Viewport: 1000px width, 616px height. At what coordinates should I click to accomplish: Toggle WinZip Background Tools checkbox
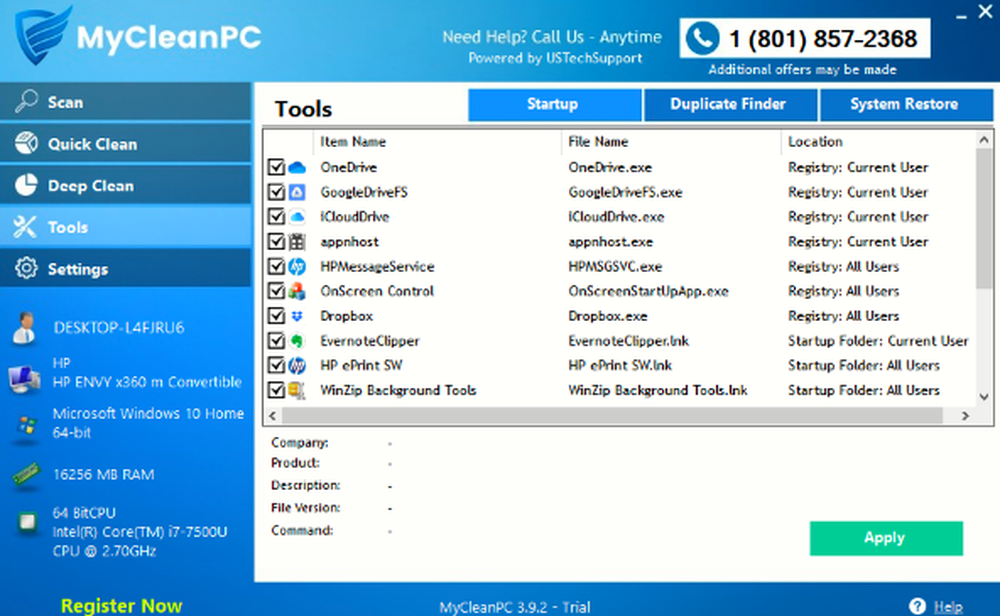click(276, 390)
